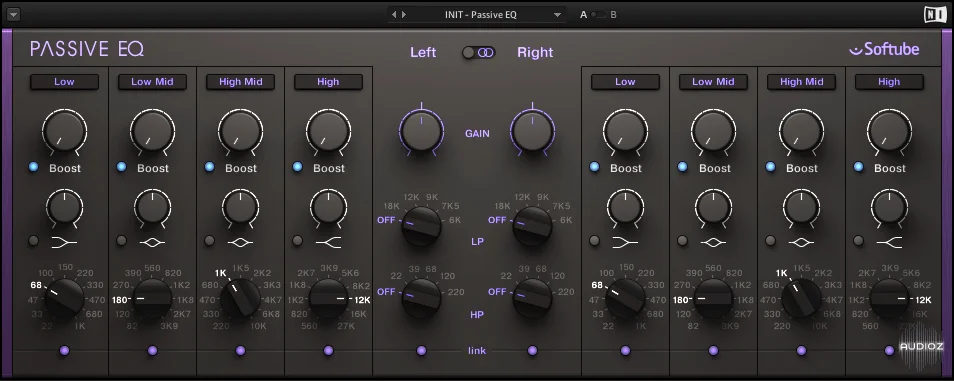Toggle right Low band shelf shape LED
This screenshot has width=954, height=381.
click(x=594, y=241)
